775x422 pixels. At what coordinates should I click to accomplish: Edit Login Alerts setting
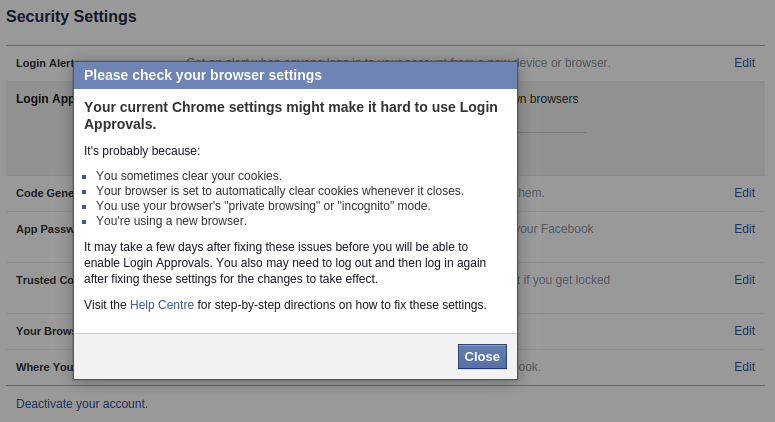(744, 63)
